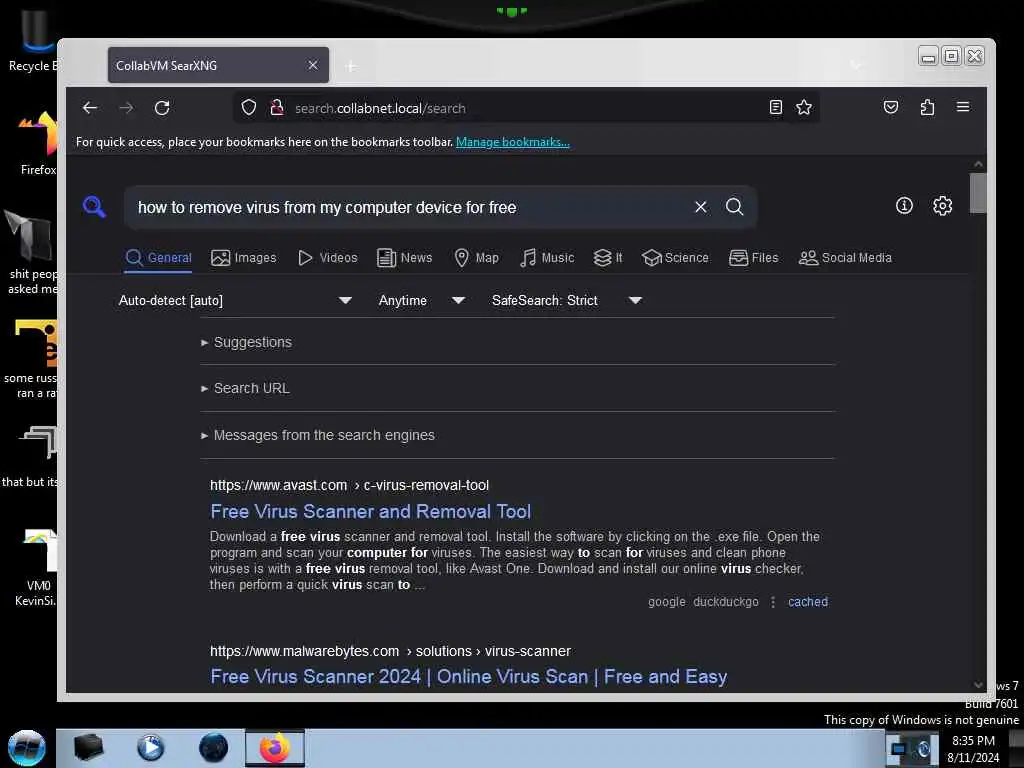Go back with the browser back arrow
Screen dimensions: 1024x768
click(90, 108)
